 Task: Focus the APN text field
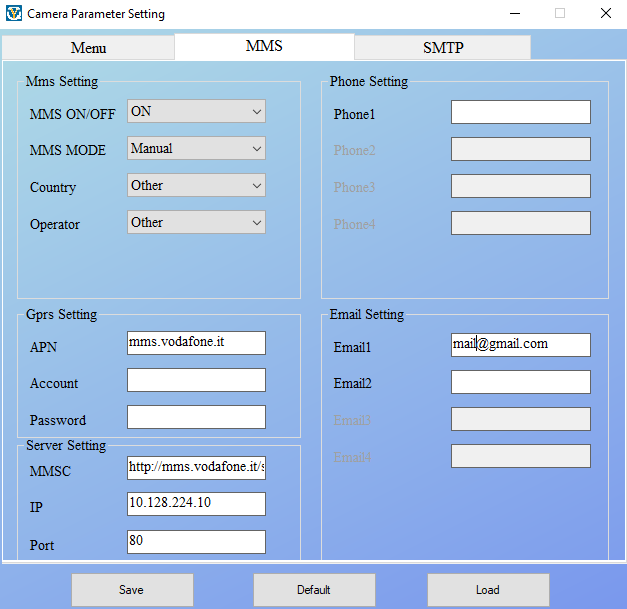(196, 343)
